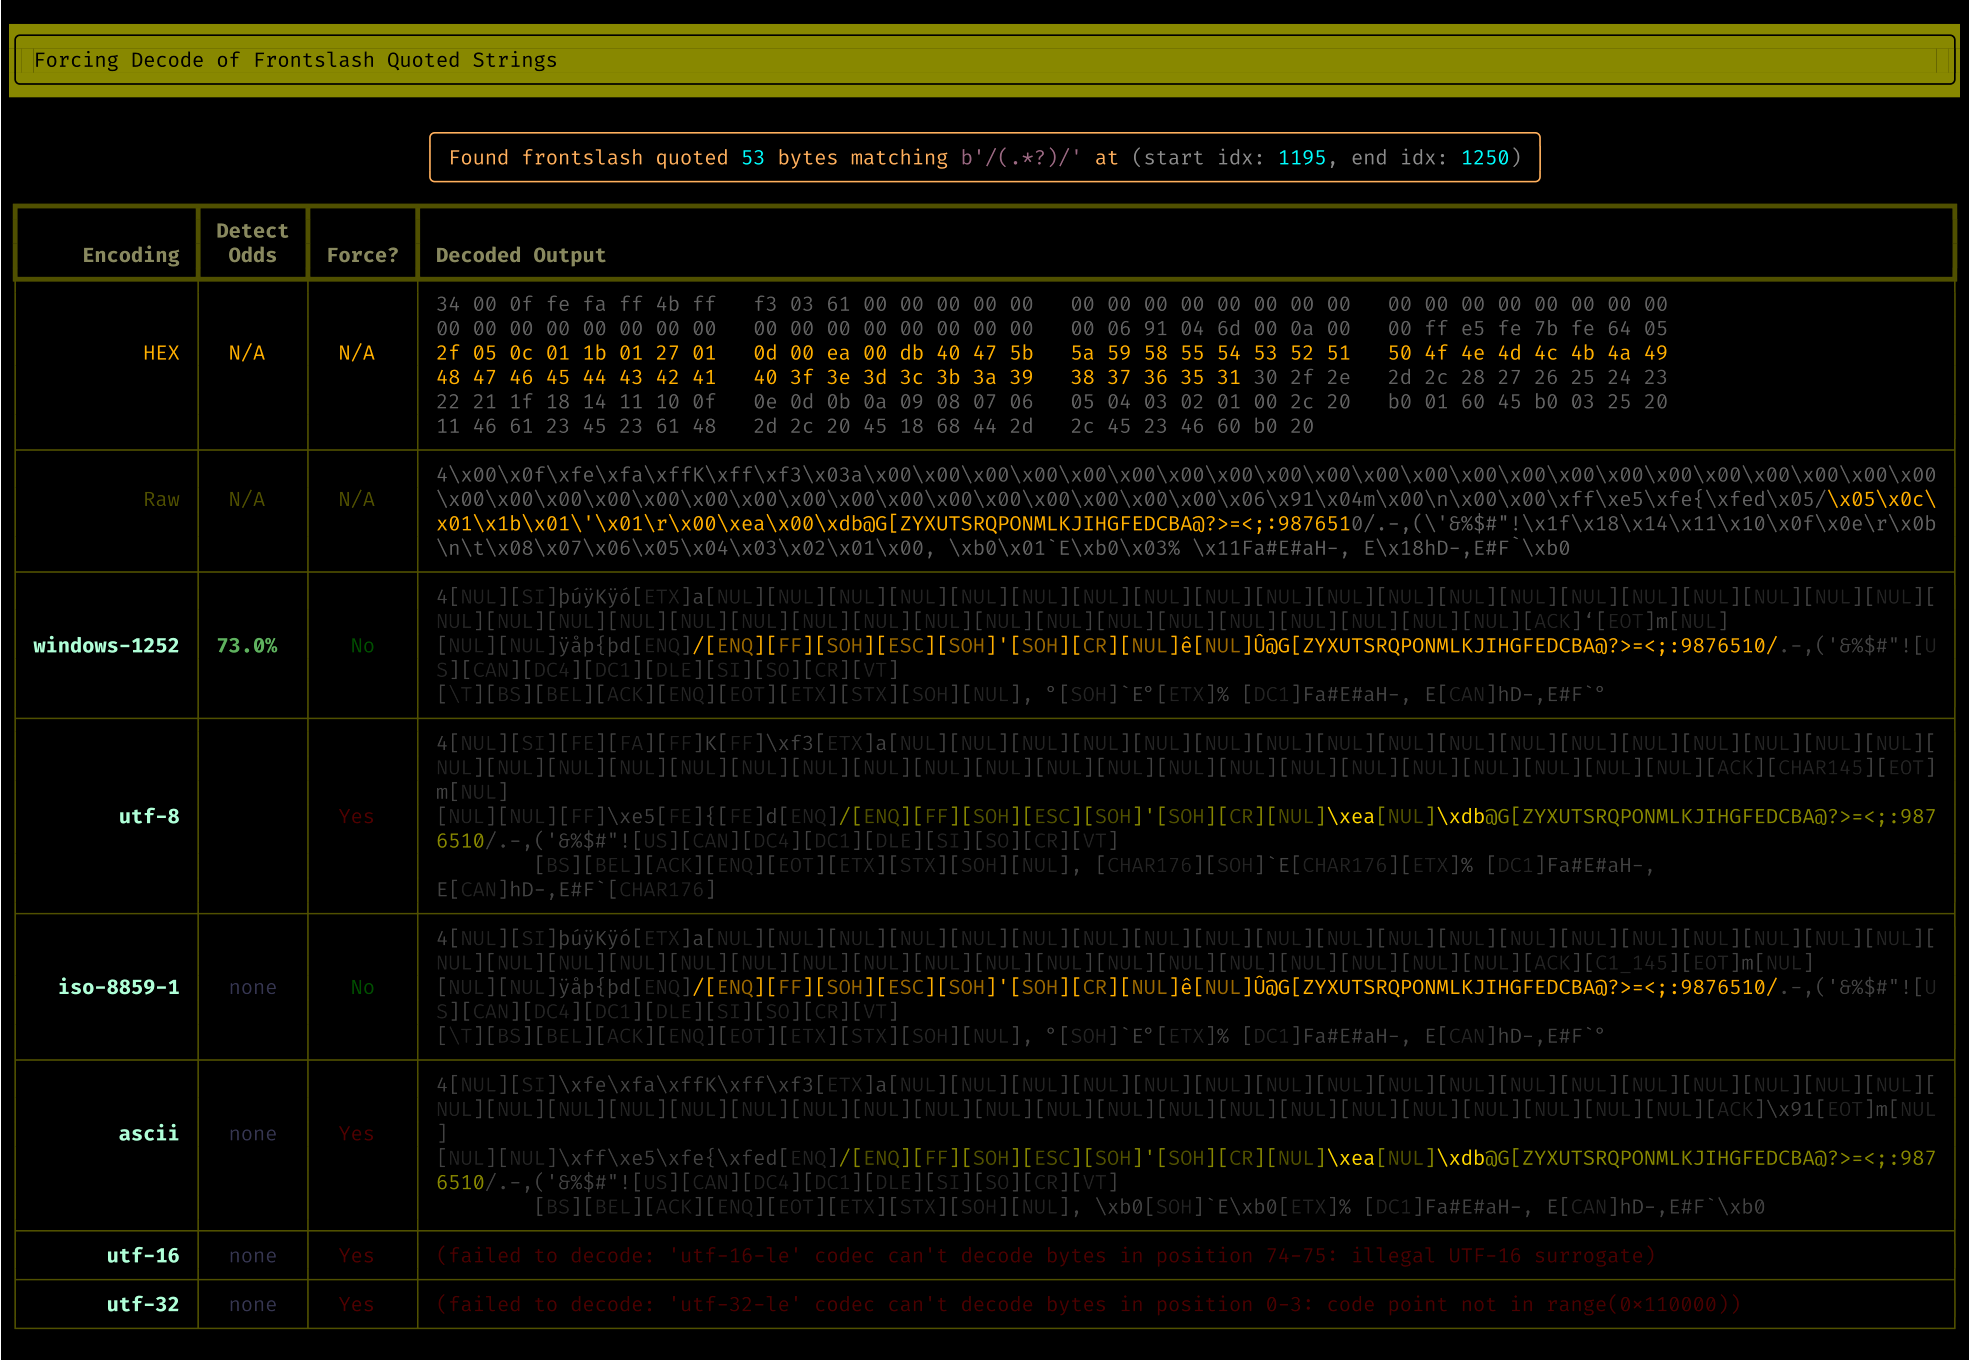
Task: Click the Raw row label
Action: (161, 499)
